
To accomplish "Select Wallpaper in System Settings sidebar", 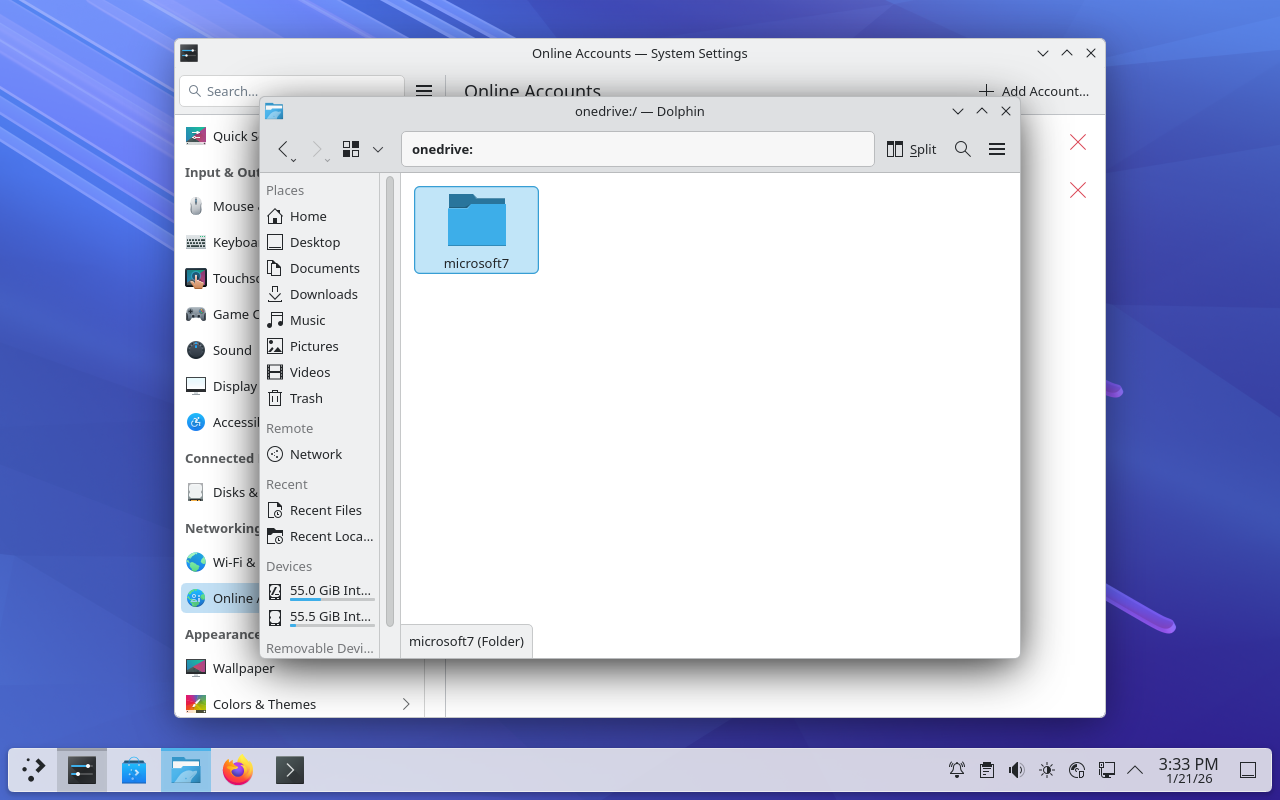I will pyautogui.click(x=243, y=668).
